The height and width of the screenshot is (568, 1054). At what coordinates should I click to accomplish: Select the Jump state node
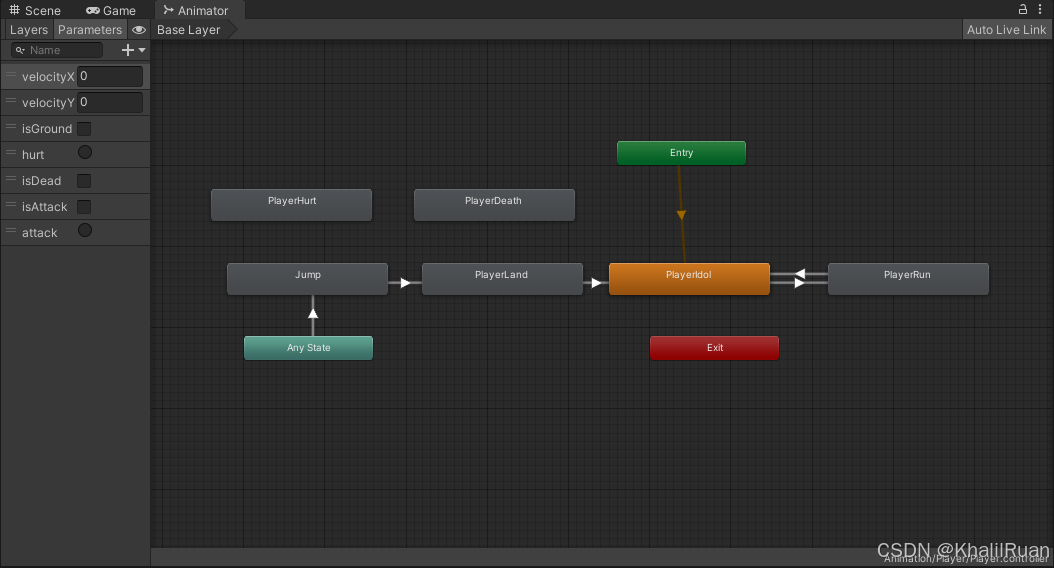pos(307,278)
